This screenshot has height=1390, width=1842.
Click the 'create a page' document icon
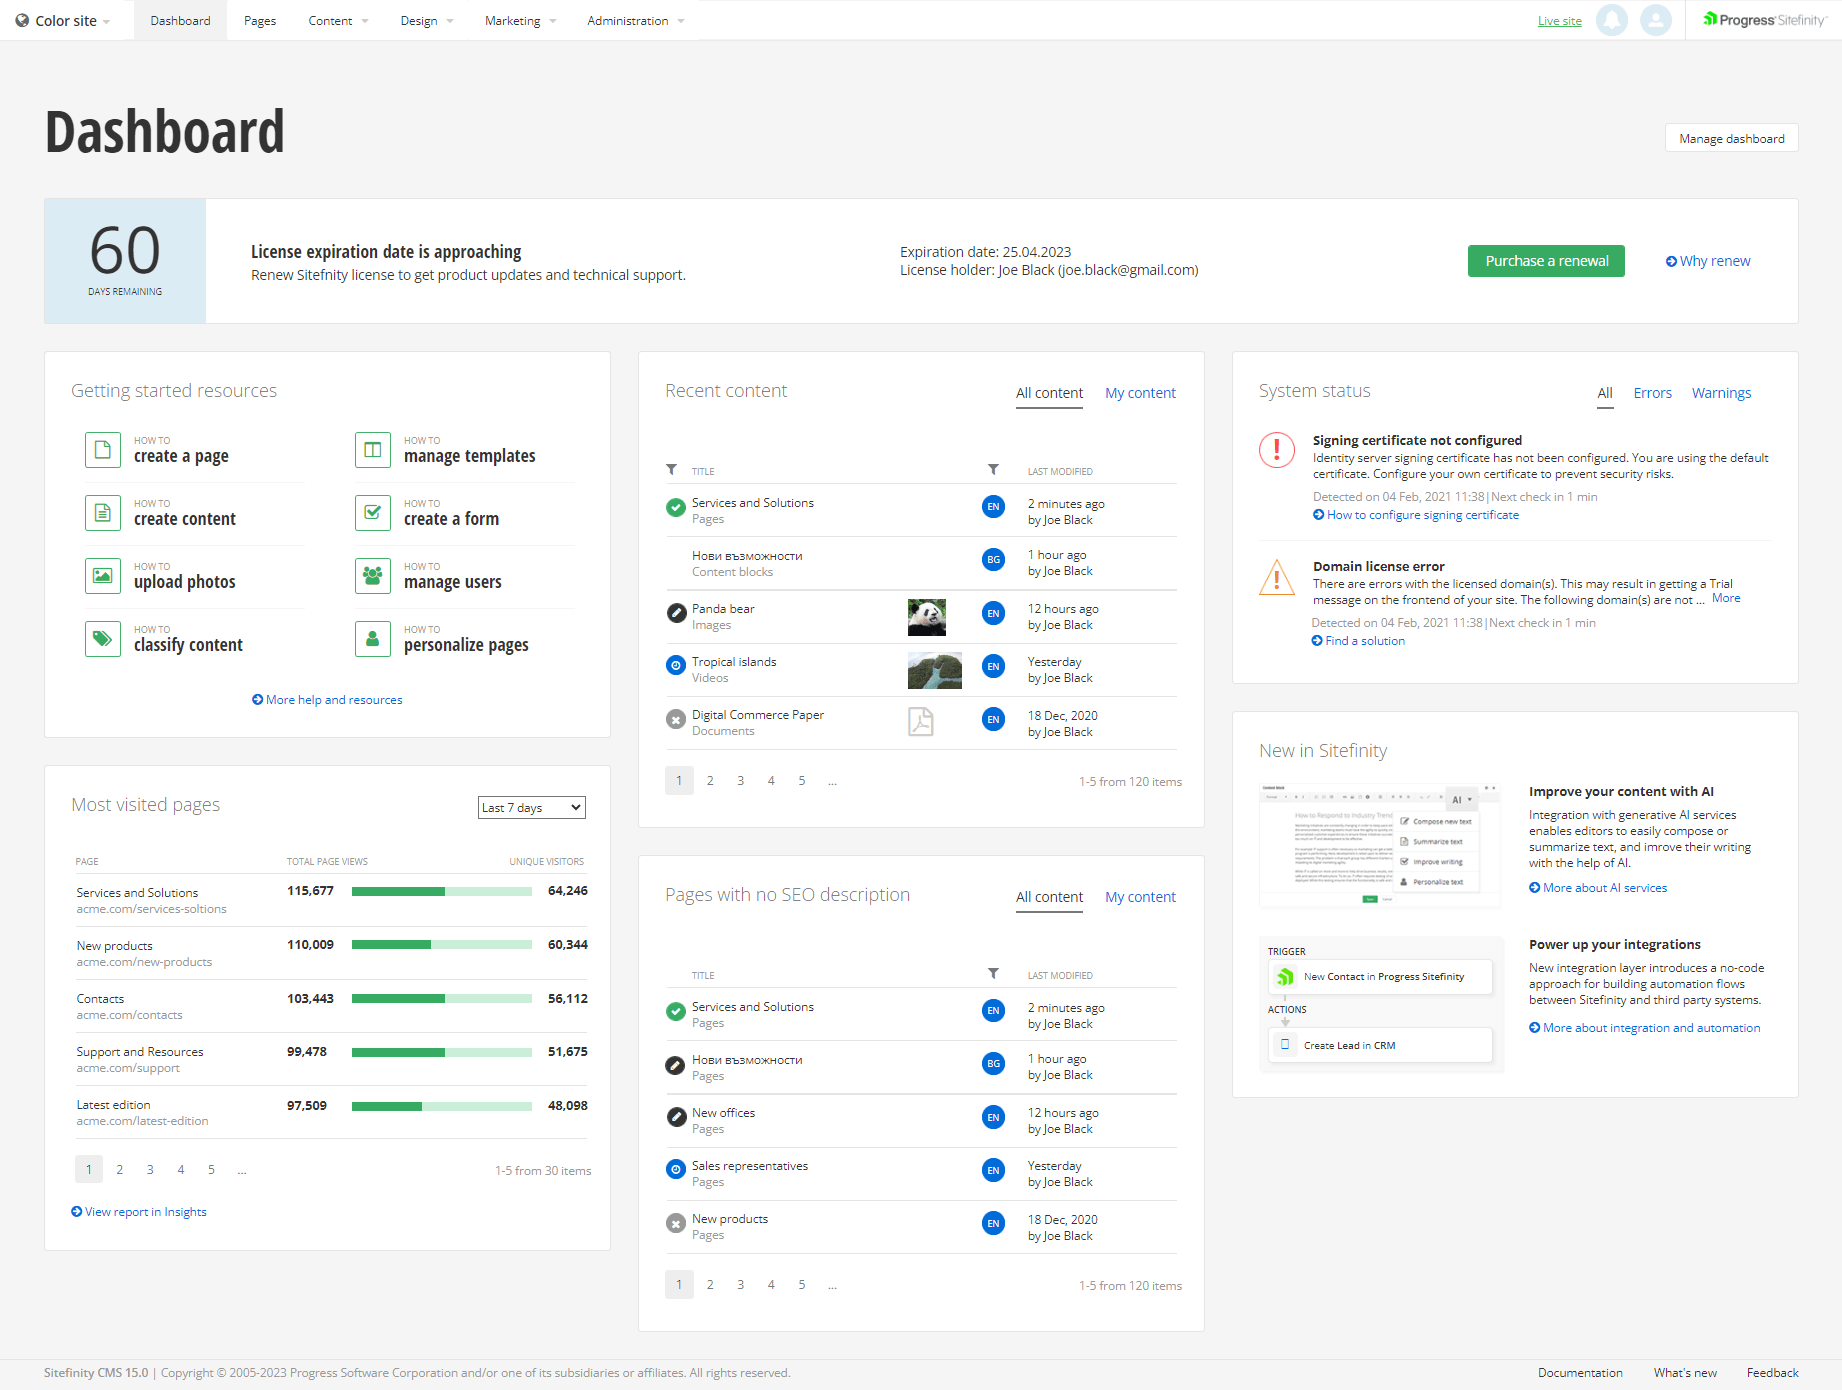click(102, 450)
